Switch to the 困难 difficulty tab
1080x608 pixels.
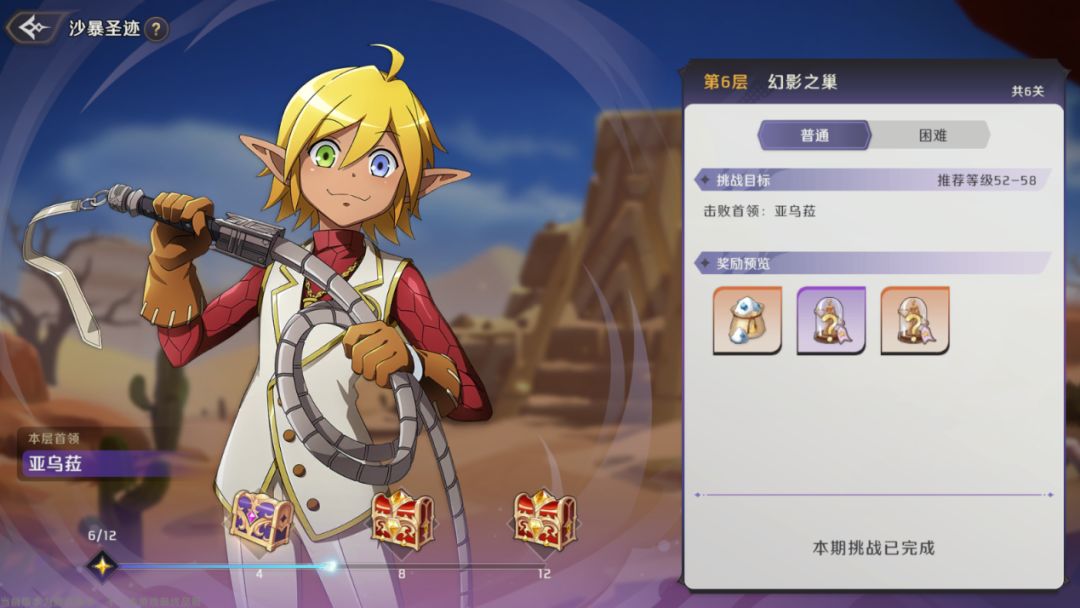pos(931,135)
